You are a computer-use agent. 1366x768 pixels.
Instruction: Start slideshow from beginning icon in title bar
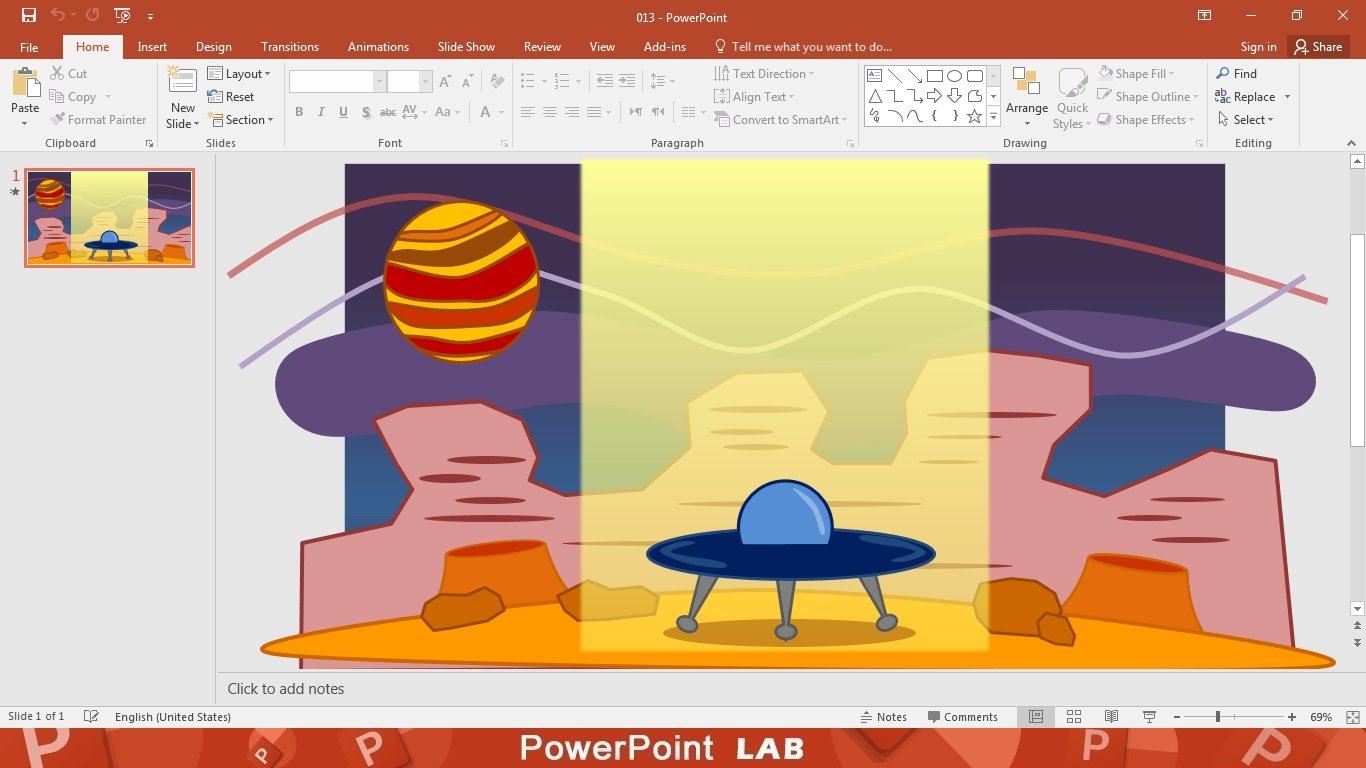tap(122, 16)
